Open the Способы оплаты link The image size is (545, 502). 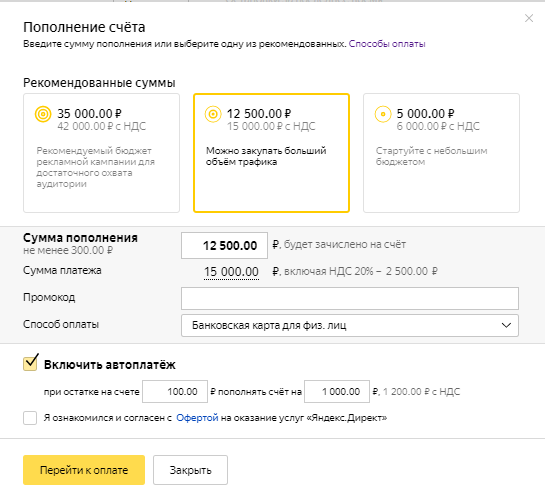(387, 44)
